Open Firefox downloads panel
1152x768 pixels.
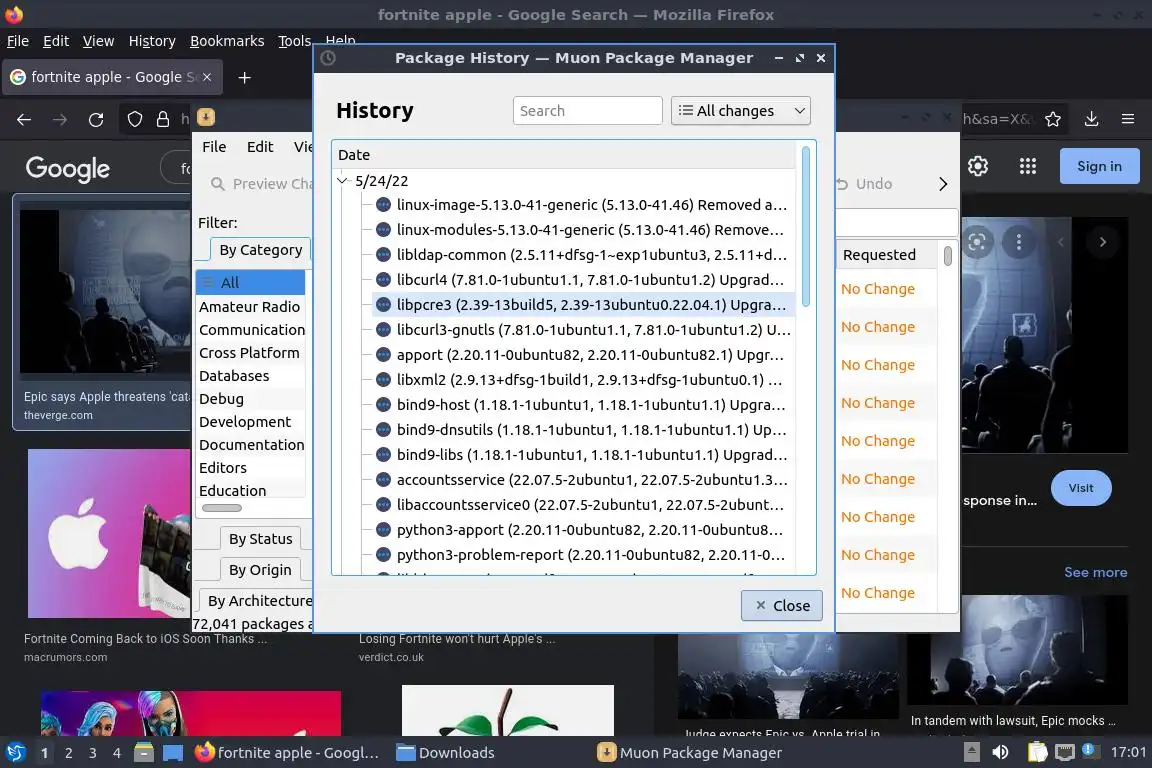point(1092,119)
